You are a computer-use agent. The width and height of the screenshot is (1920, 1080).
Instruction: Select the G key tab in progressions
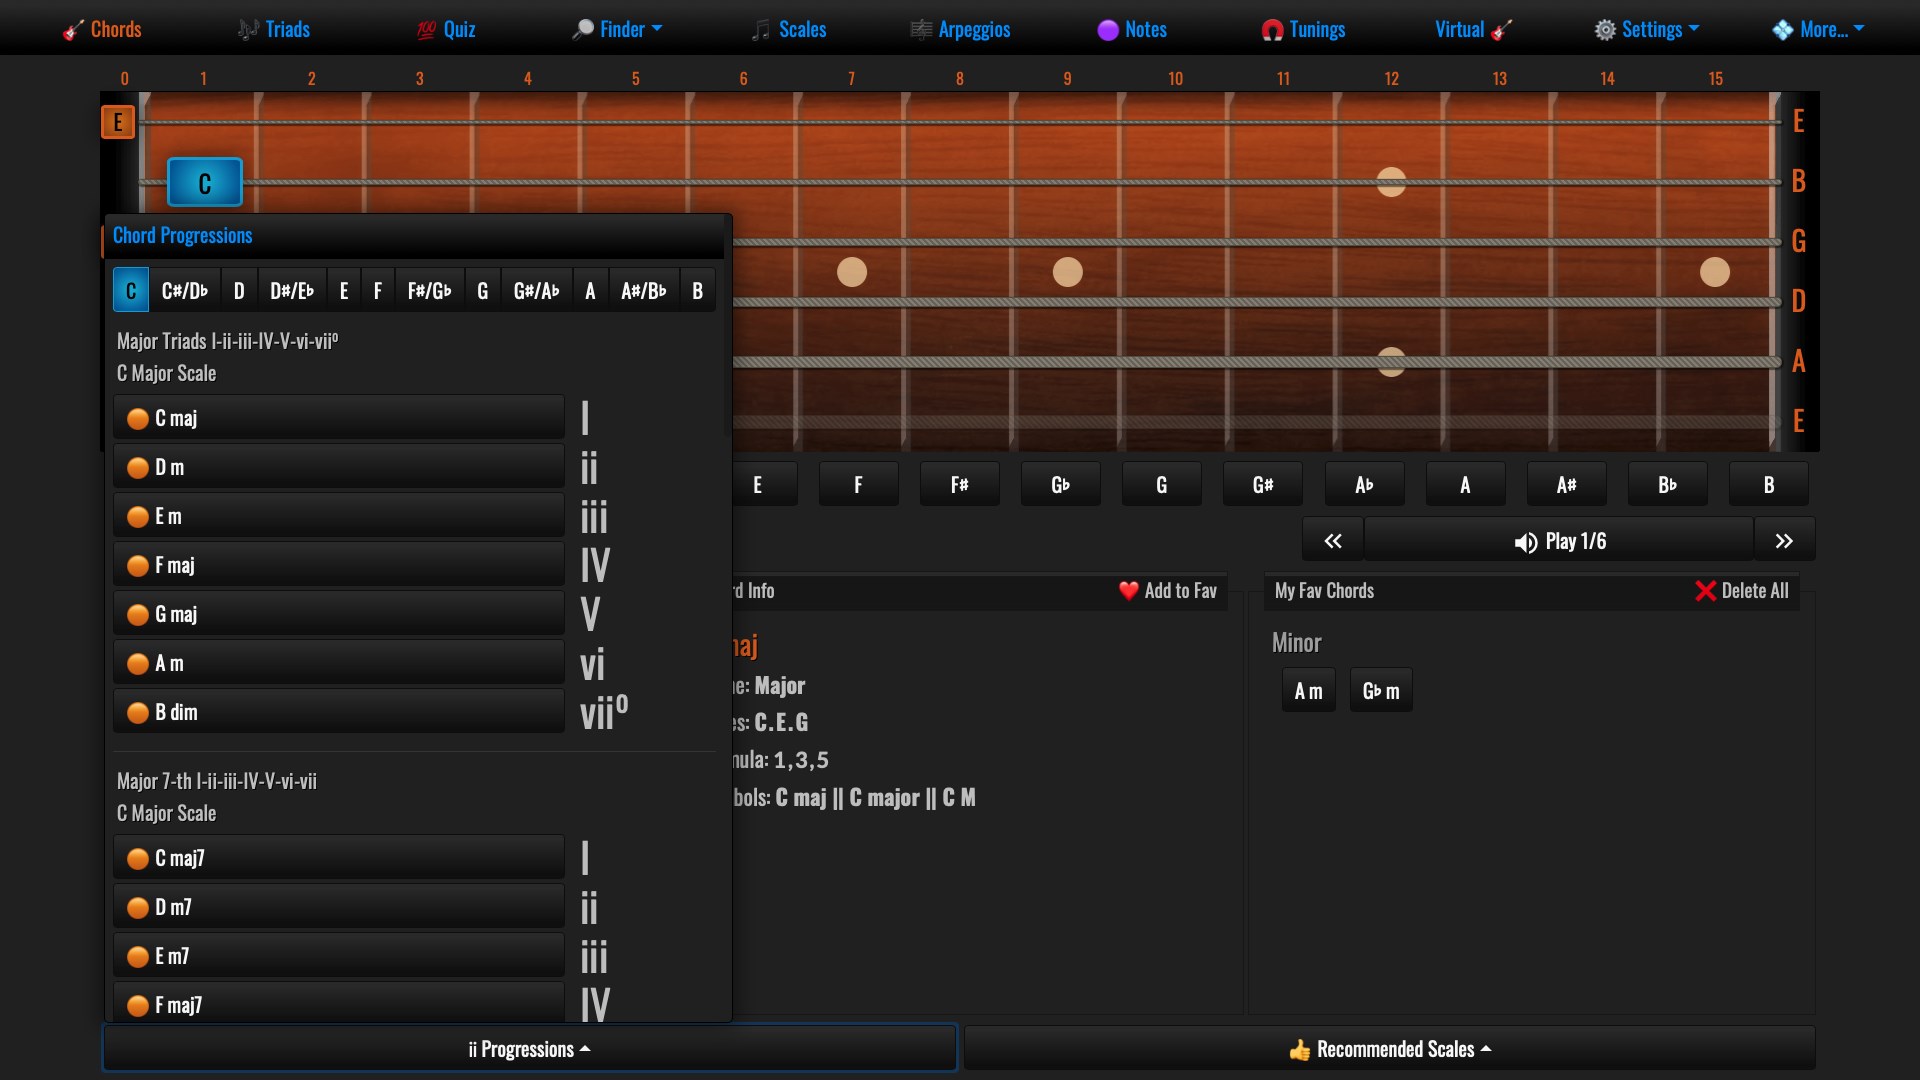tap(483, 290)
